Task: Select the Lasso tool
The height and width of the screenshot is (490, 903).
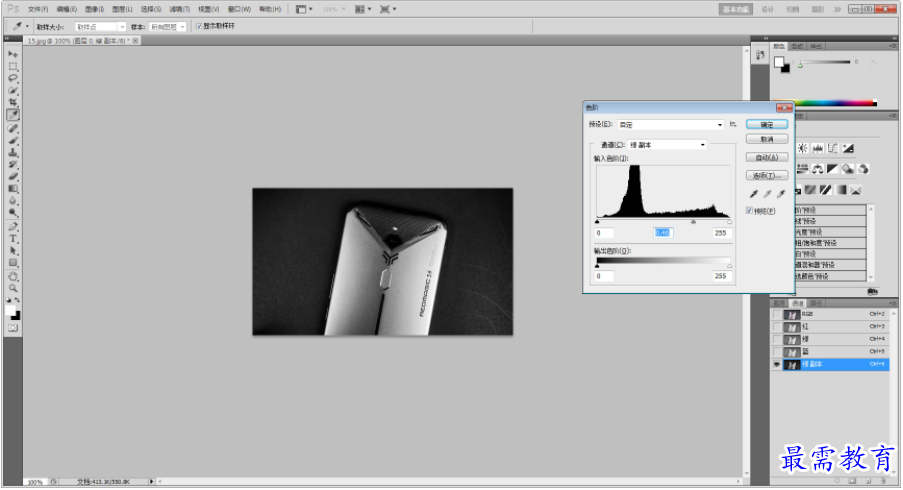Action: click(x=13, y=78)
